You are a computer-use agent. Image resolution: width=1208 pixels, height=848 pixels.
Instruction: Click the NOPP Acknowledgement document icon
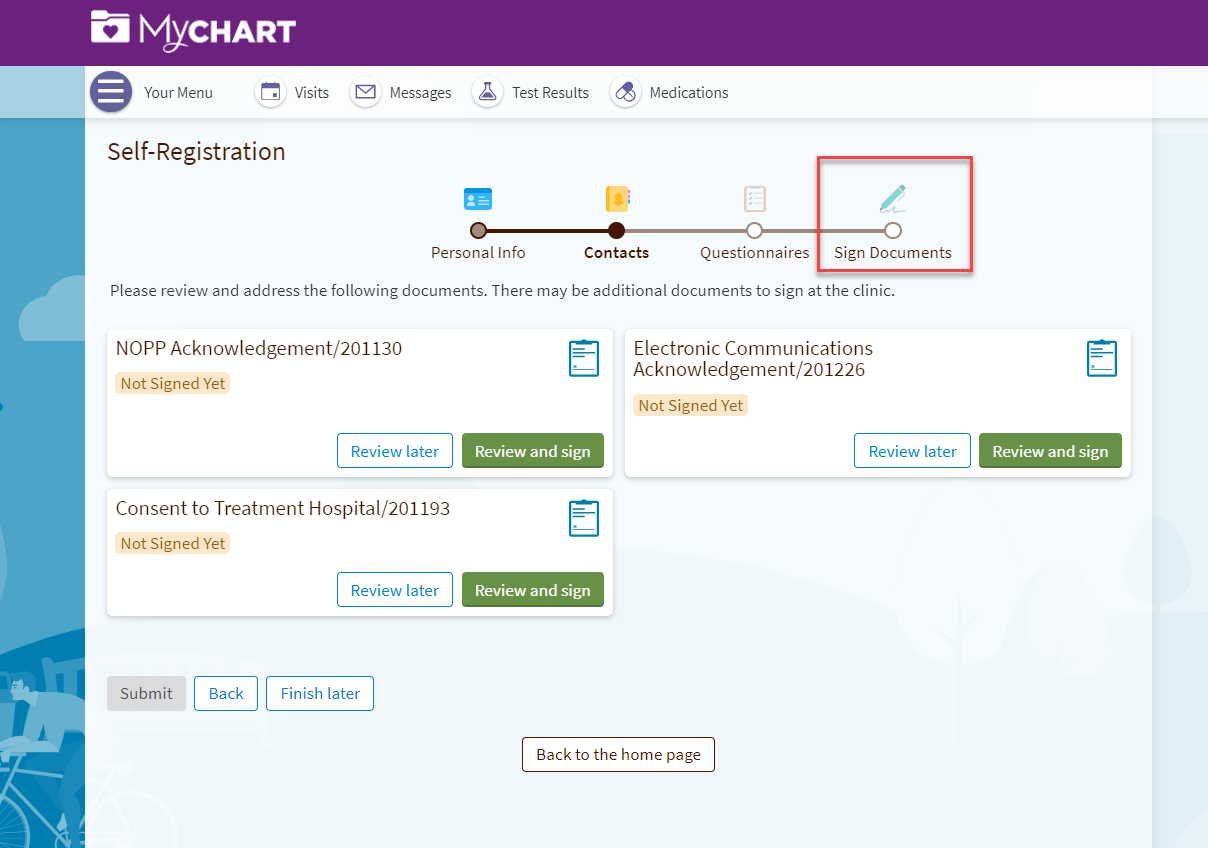point(583,357)
